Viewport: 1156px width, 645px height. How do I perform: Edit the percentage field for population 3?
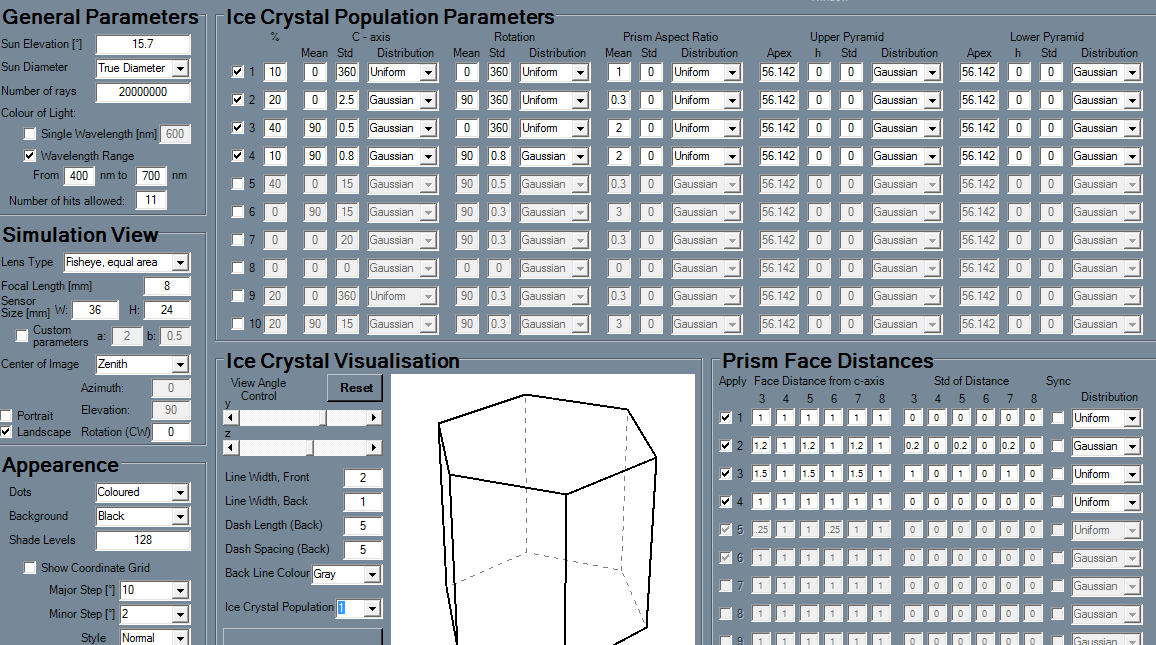[275, 128]
